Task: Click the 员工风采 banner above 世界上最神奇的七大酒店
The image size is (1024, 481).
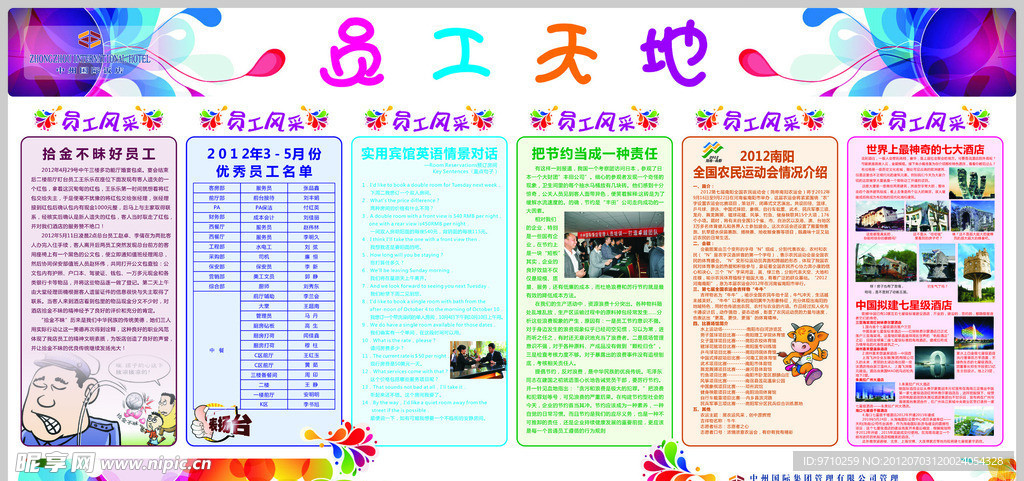Action: [925, 119]
